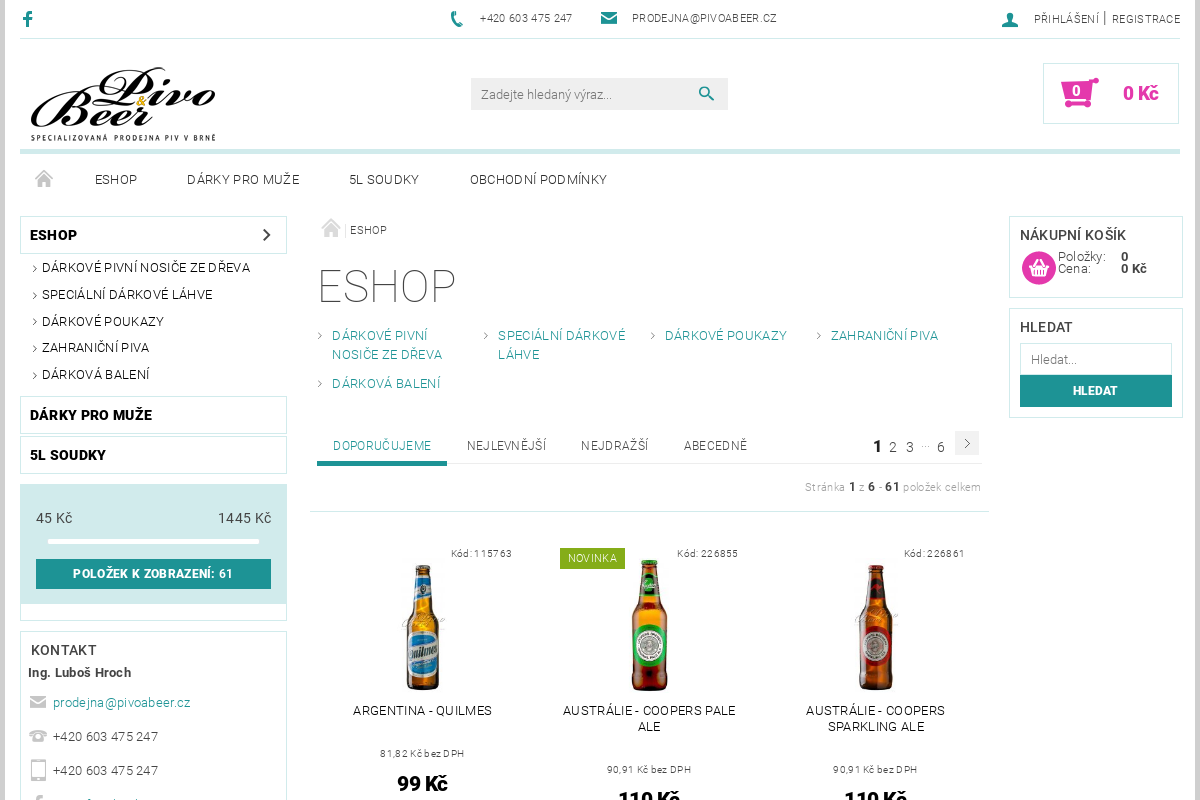Click the 0 Kč cart total in header
The height and width of the screenshot is (800, 1200).
click(1140, 94)
